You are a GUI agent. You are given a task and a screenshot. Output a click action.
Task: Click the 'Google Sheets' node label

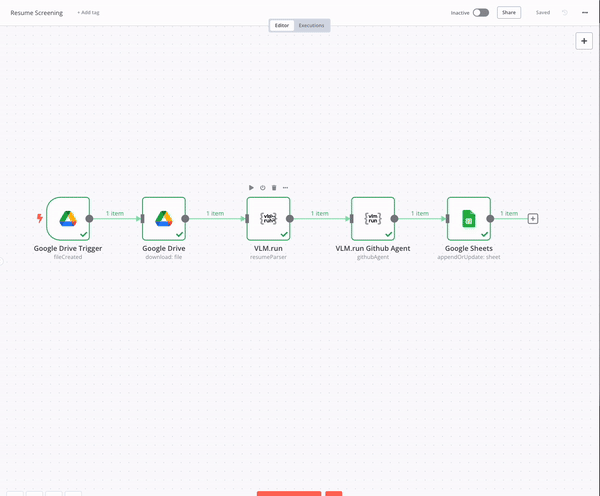click(x=469, y=248)
